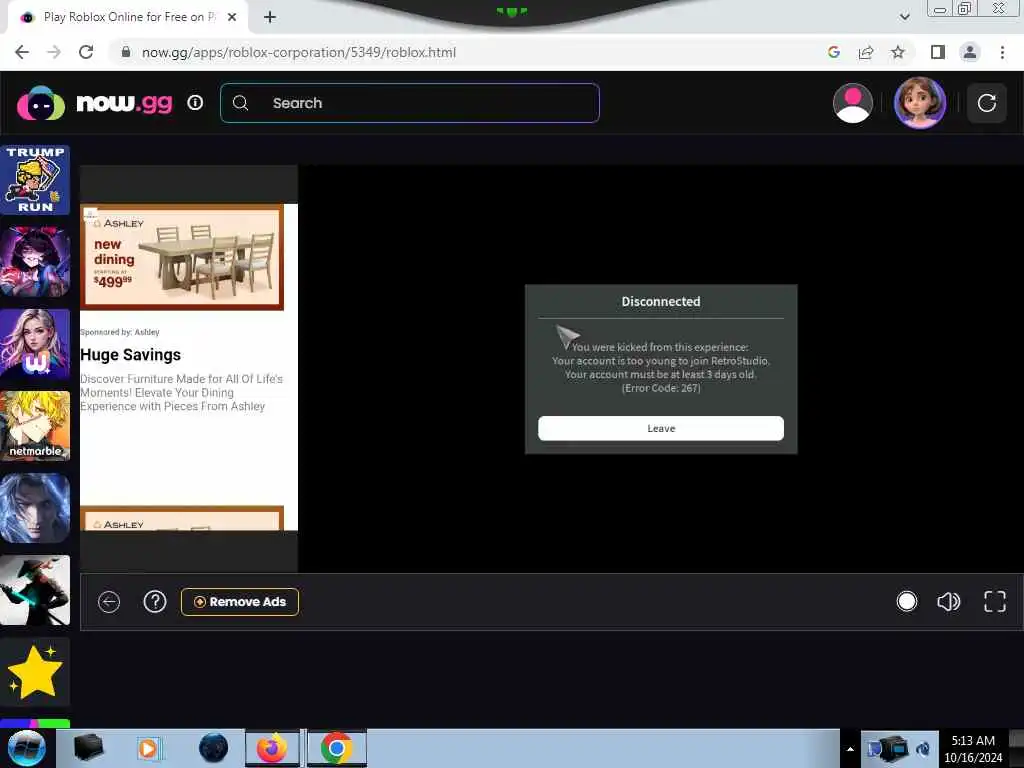Close the Play Roblox Online tab
Screen dimensions: 1024x768
[232, 18]
